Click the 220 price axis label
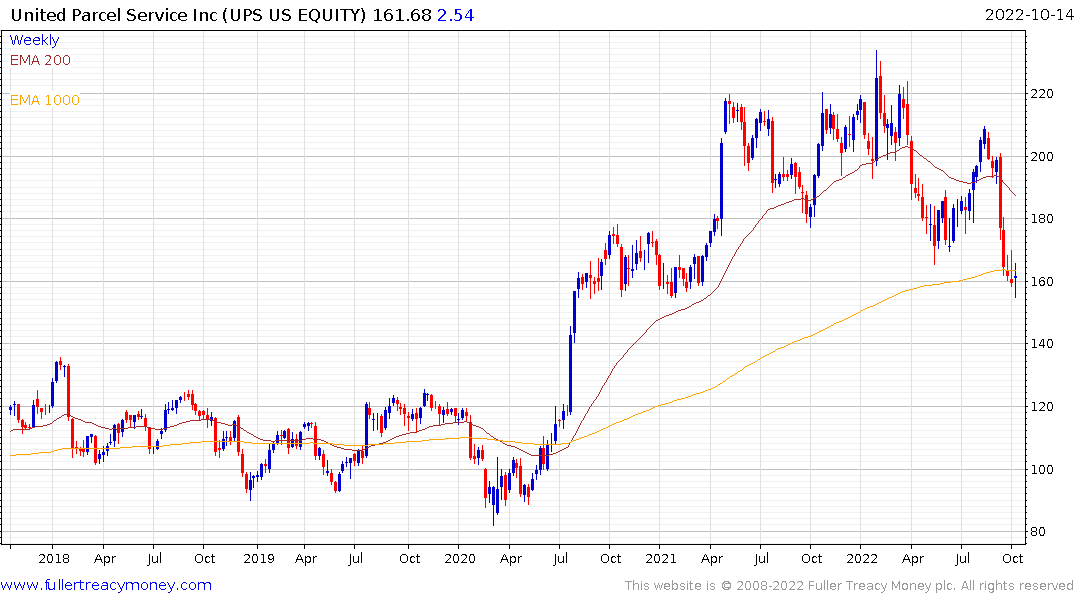The width and height of the screenshot is (1075, 600). 1042,94
